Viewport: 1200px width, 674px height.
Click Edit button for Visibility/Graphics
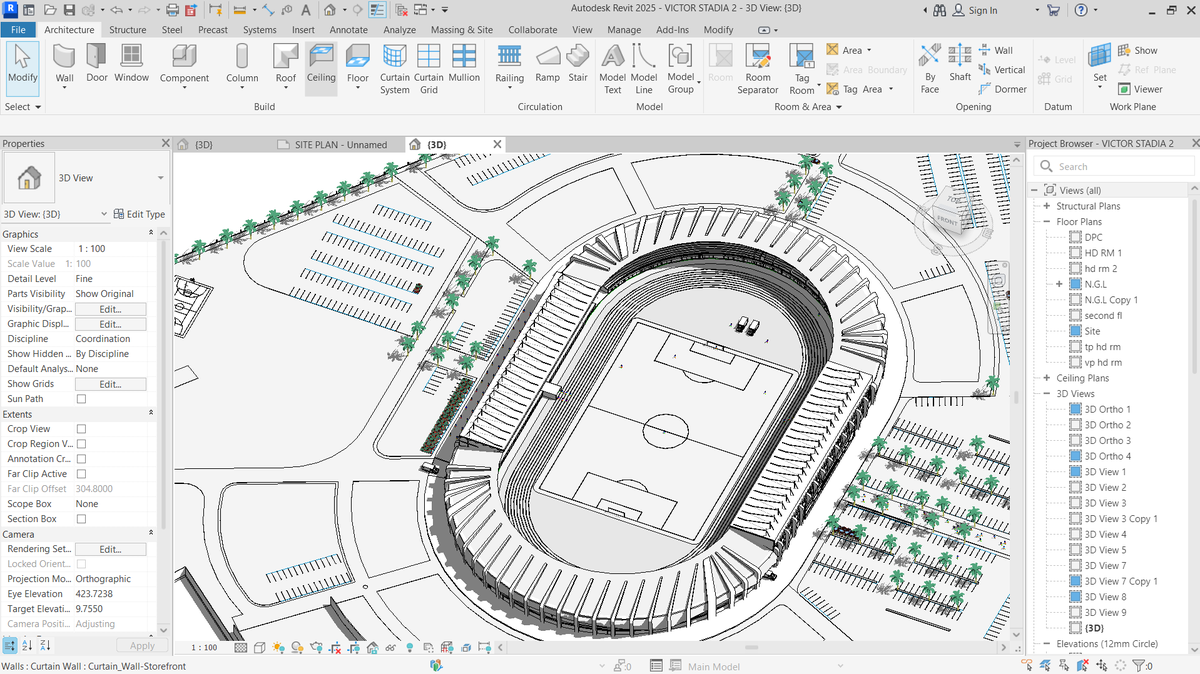[110, 309]
